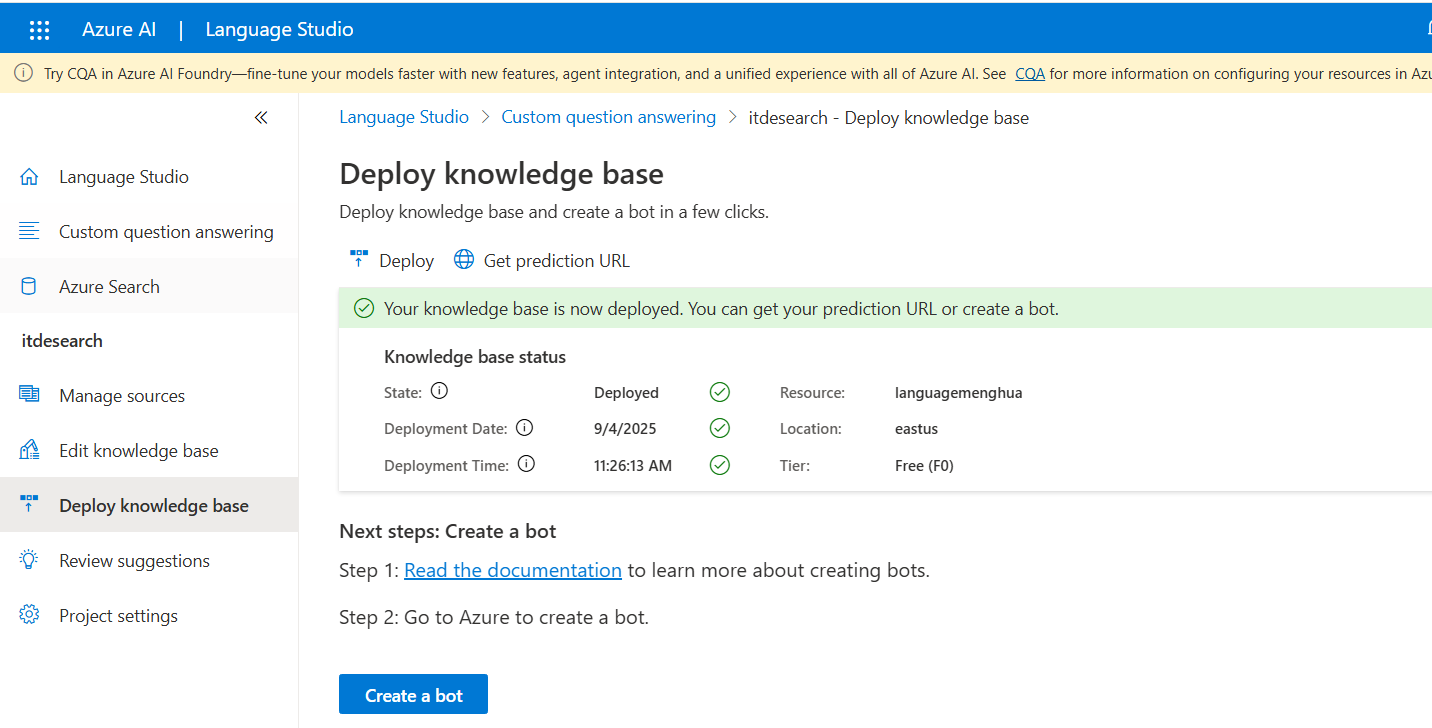Click the deployment date 9/4/2025
The image size is (1432, 728).
click(x=625, y=429)
